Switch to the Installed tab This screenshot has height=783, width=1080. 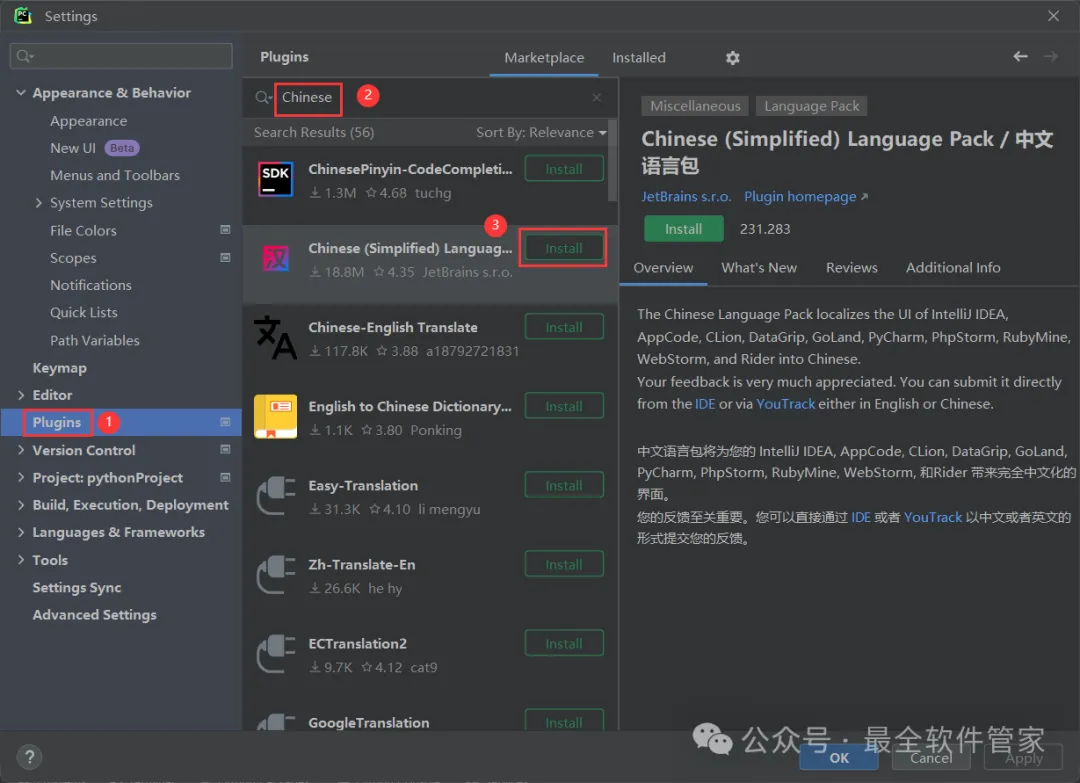coord(638,58)
